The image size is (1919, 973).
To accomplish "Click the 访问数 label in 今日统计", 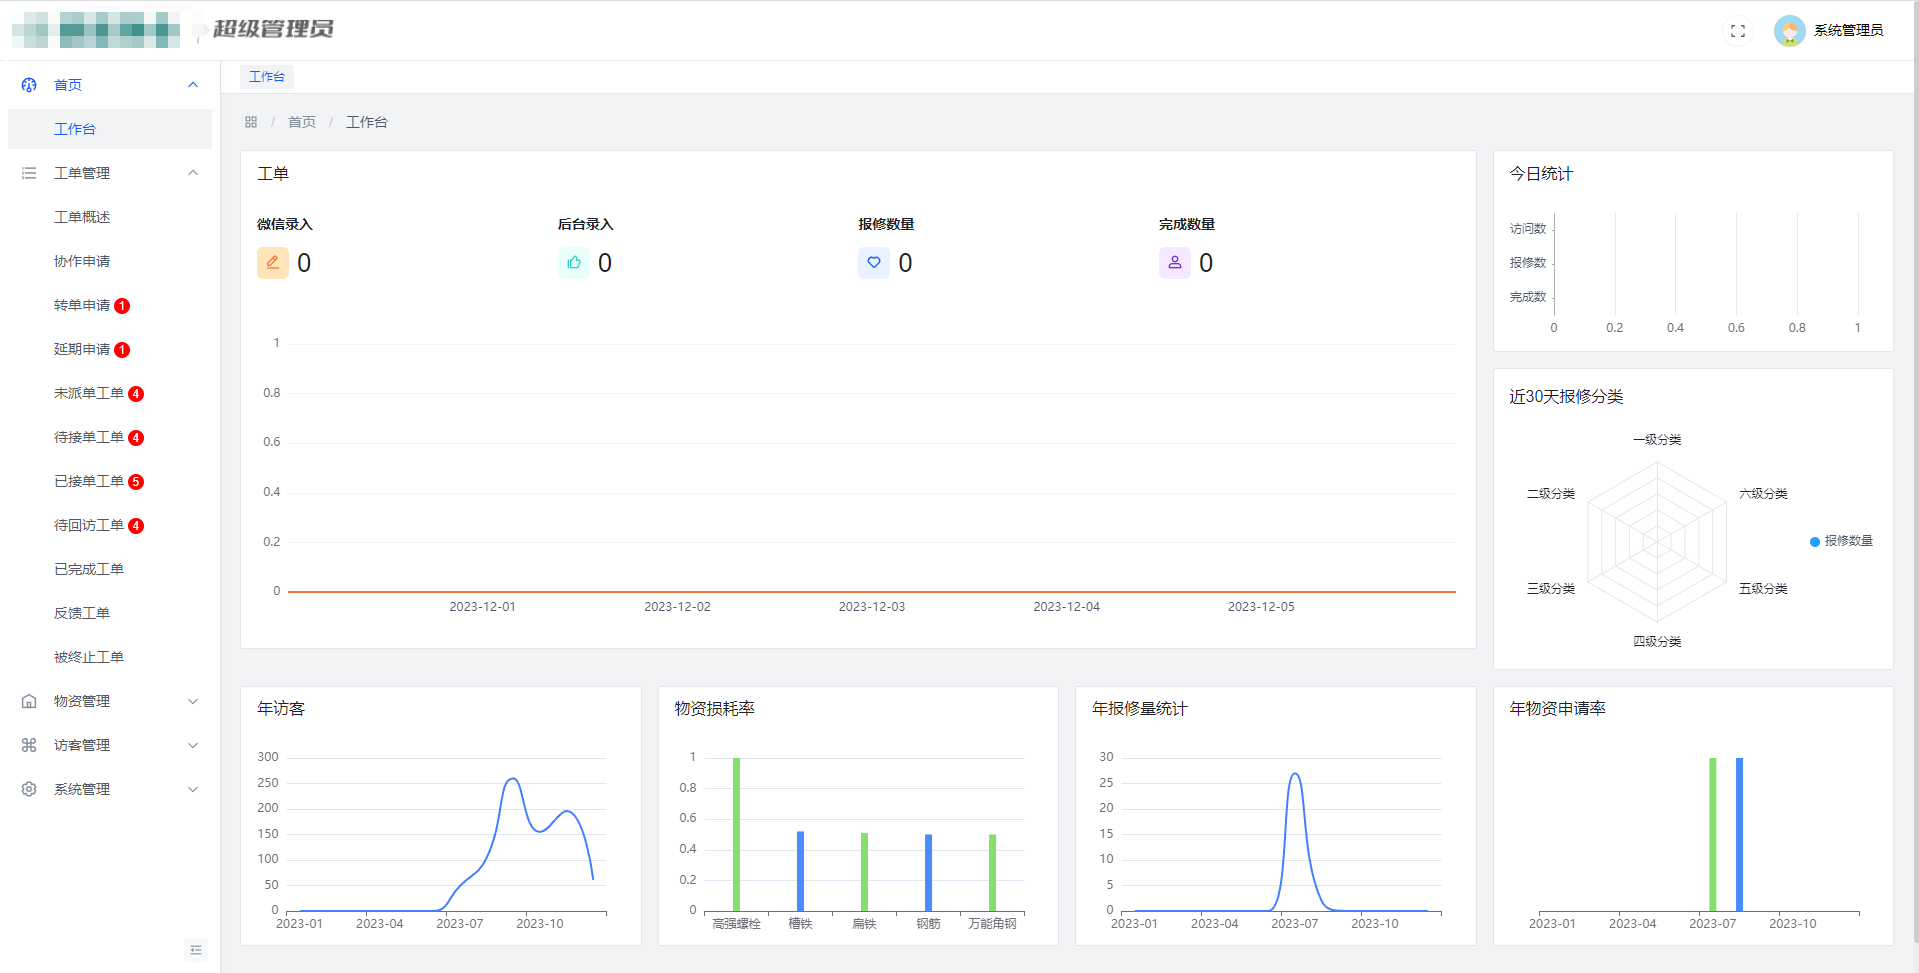I will [1528, 229].
